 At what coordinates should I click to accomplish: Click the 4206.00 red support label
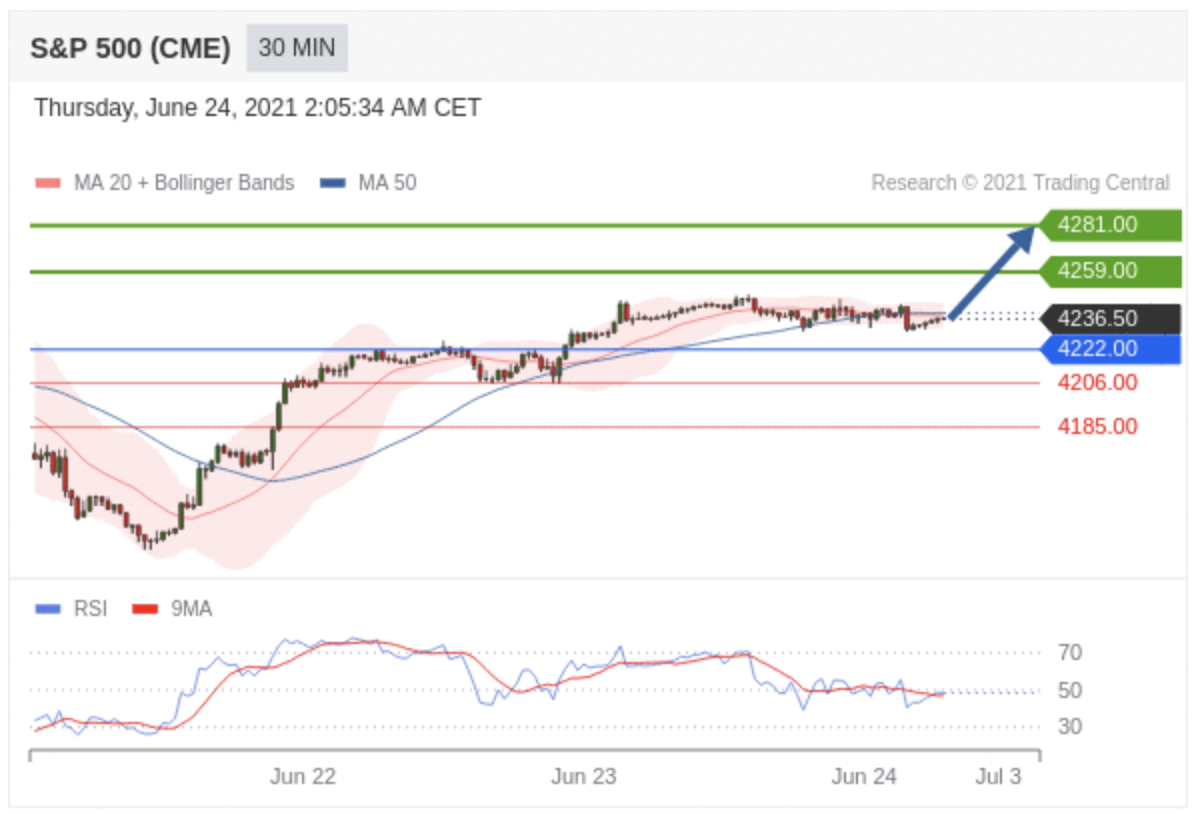click(x=1097, y=383)
